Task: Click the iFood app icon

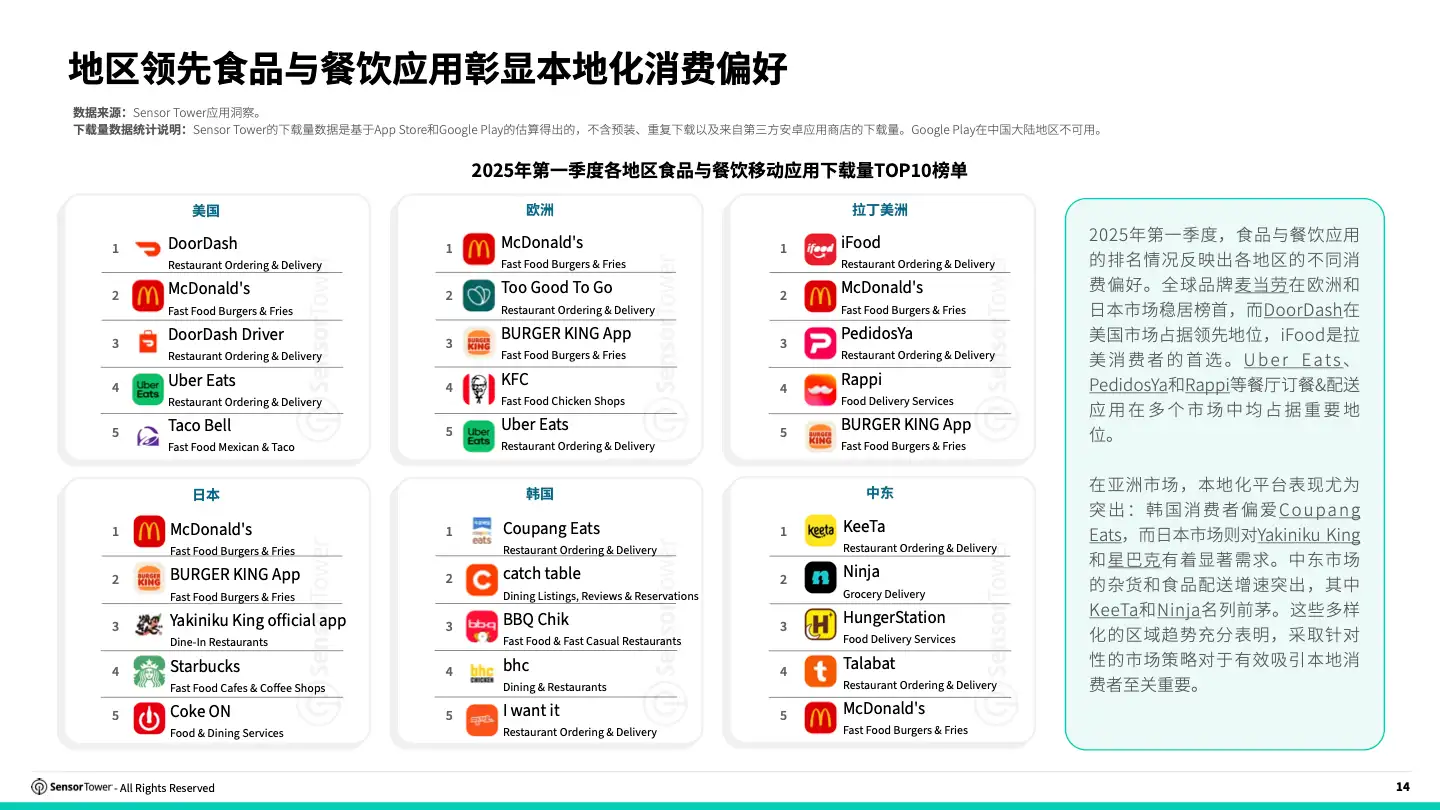Action: (820, 249)
